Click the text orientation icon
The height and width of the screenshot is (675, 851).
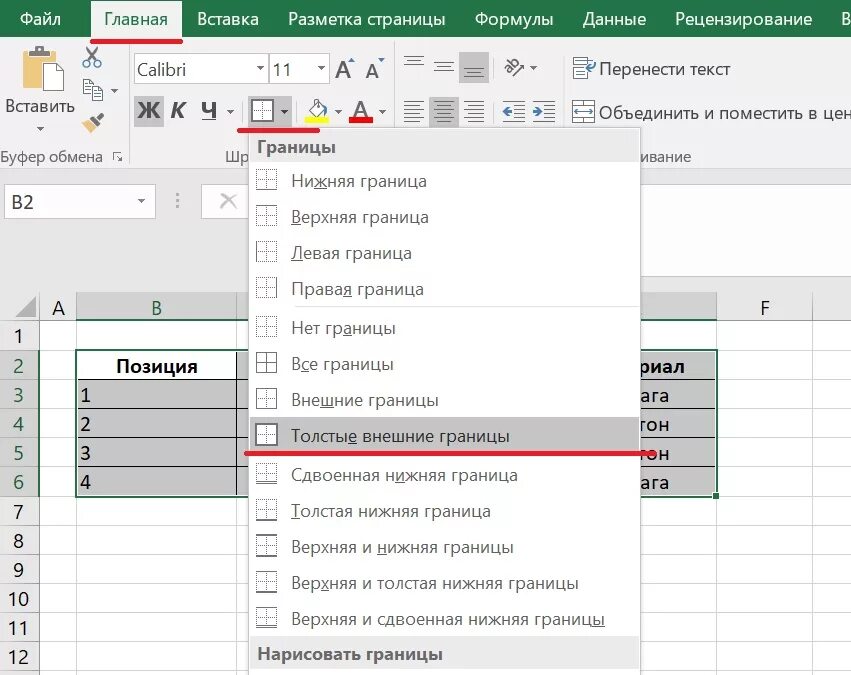tap(513, 67)
